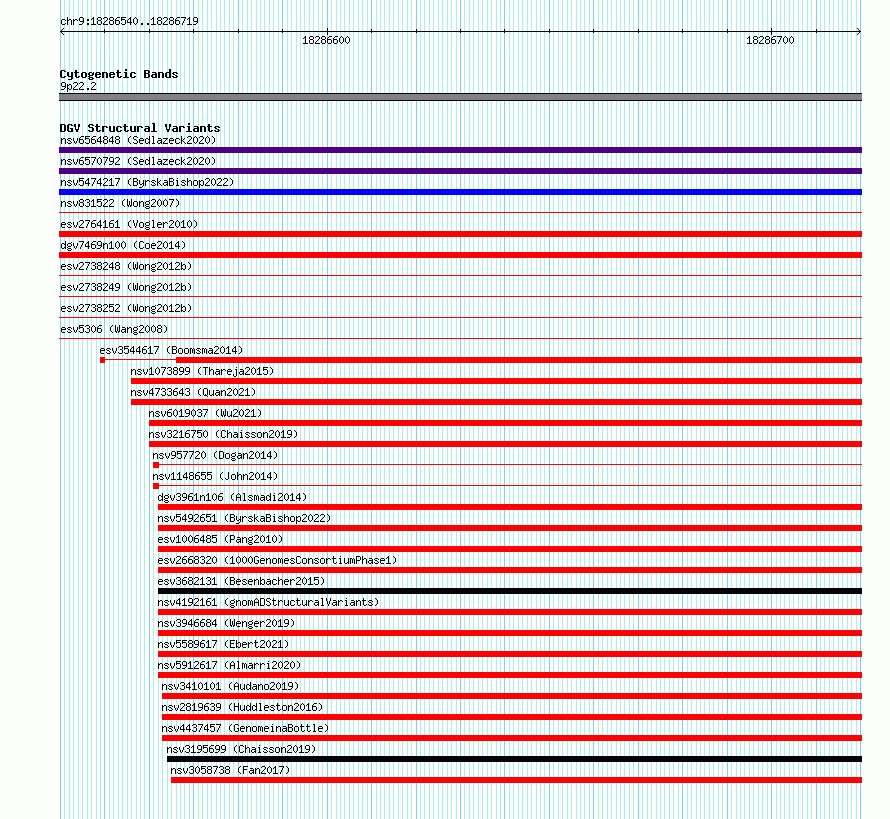Open variant esv2764161 (Vogler2010)
This screenshot has height=819, width=890.
coord(129,224)
